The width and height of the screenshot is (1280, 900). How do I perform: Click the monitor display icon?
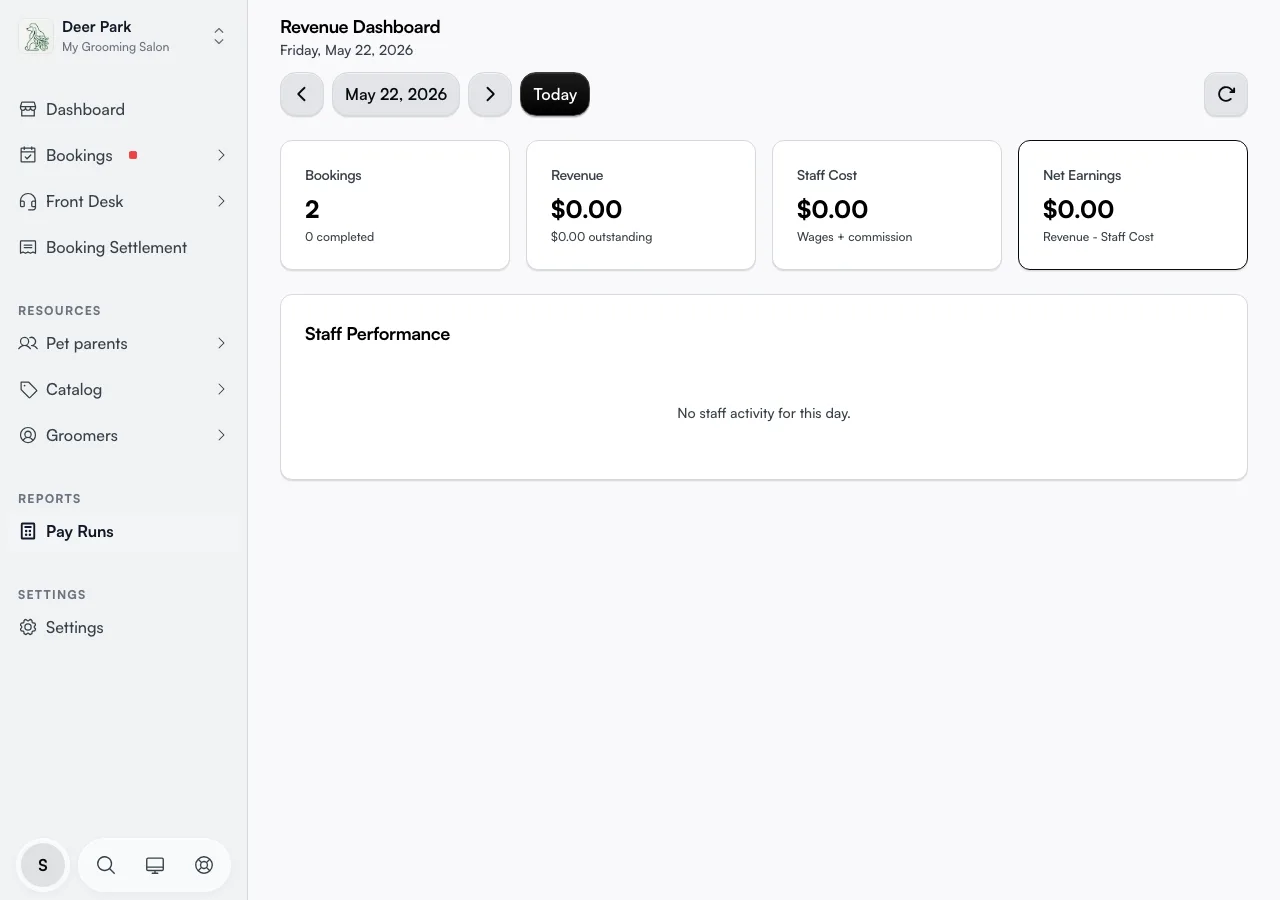click(155, 865)
